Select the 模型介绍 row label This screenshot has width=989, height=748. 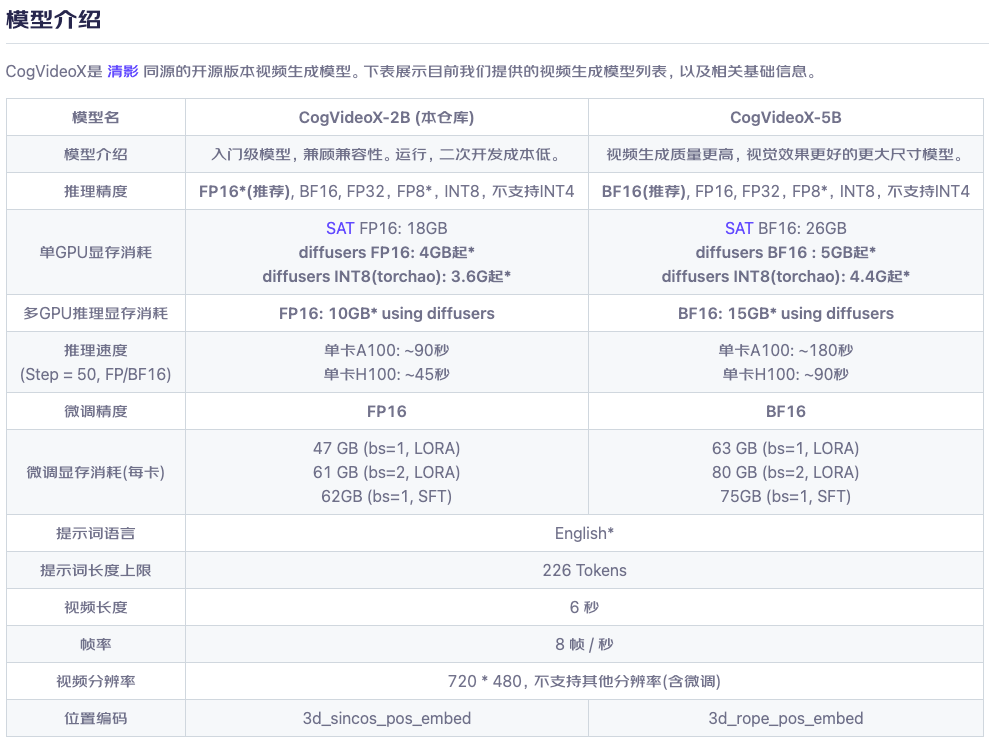click(x=96, y=155)
